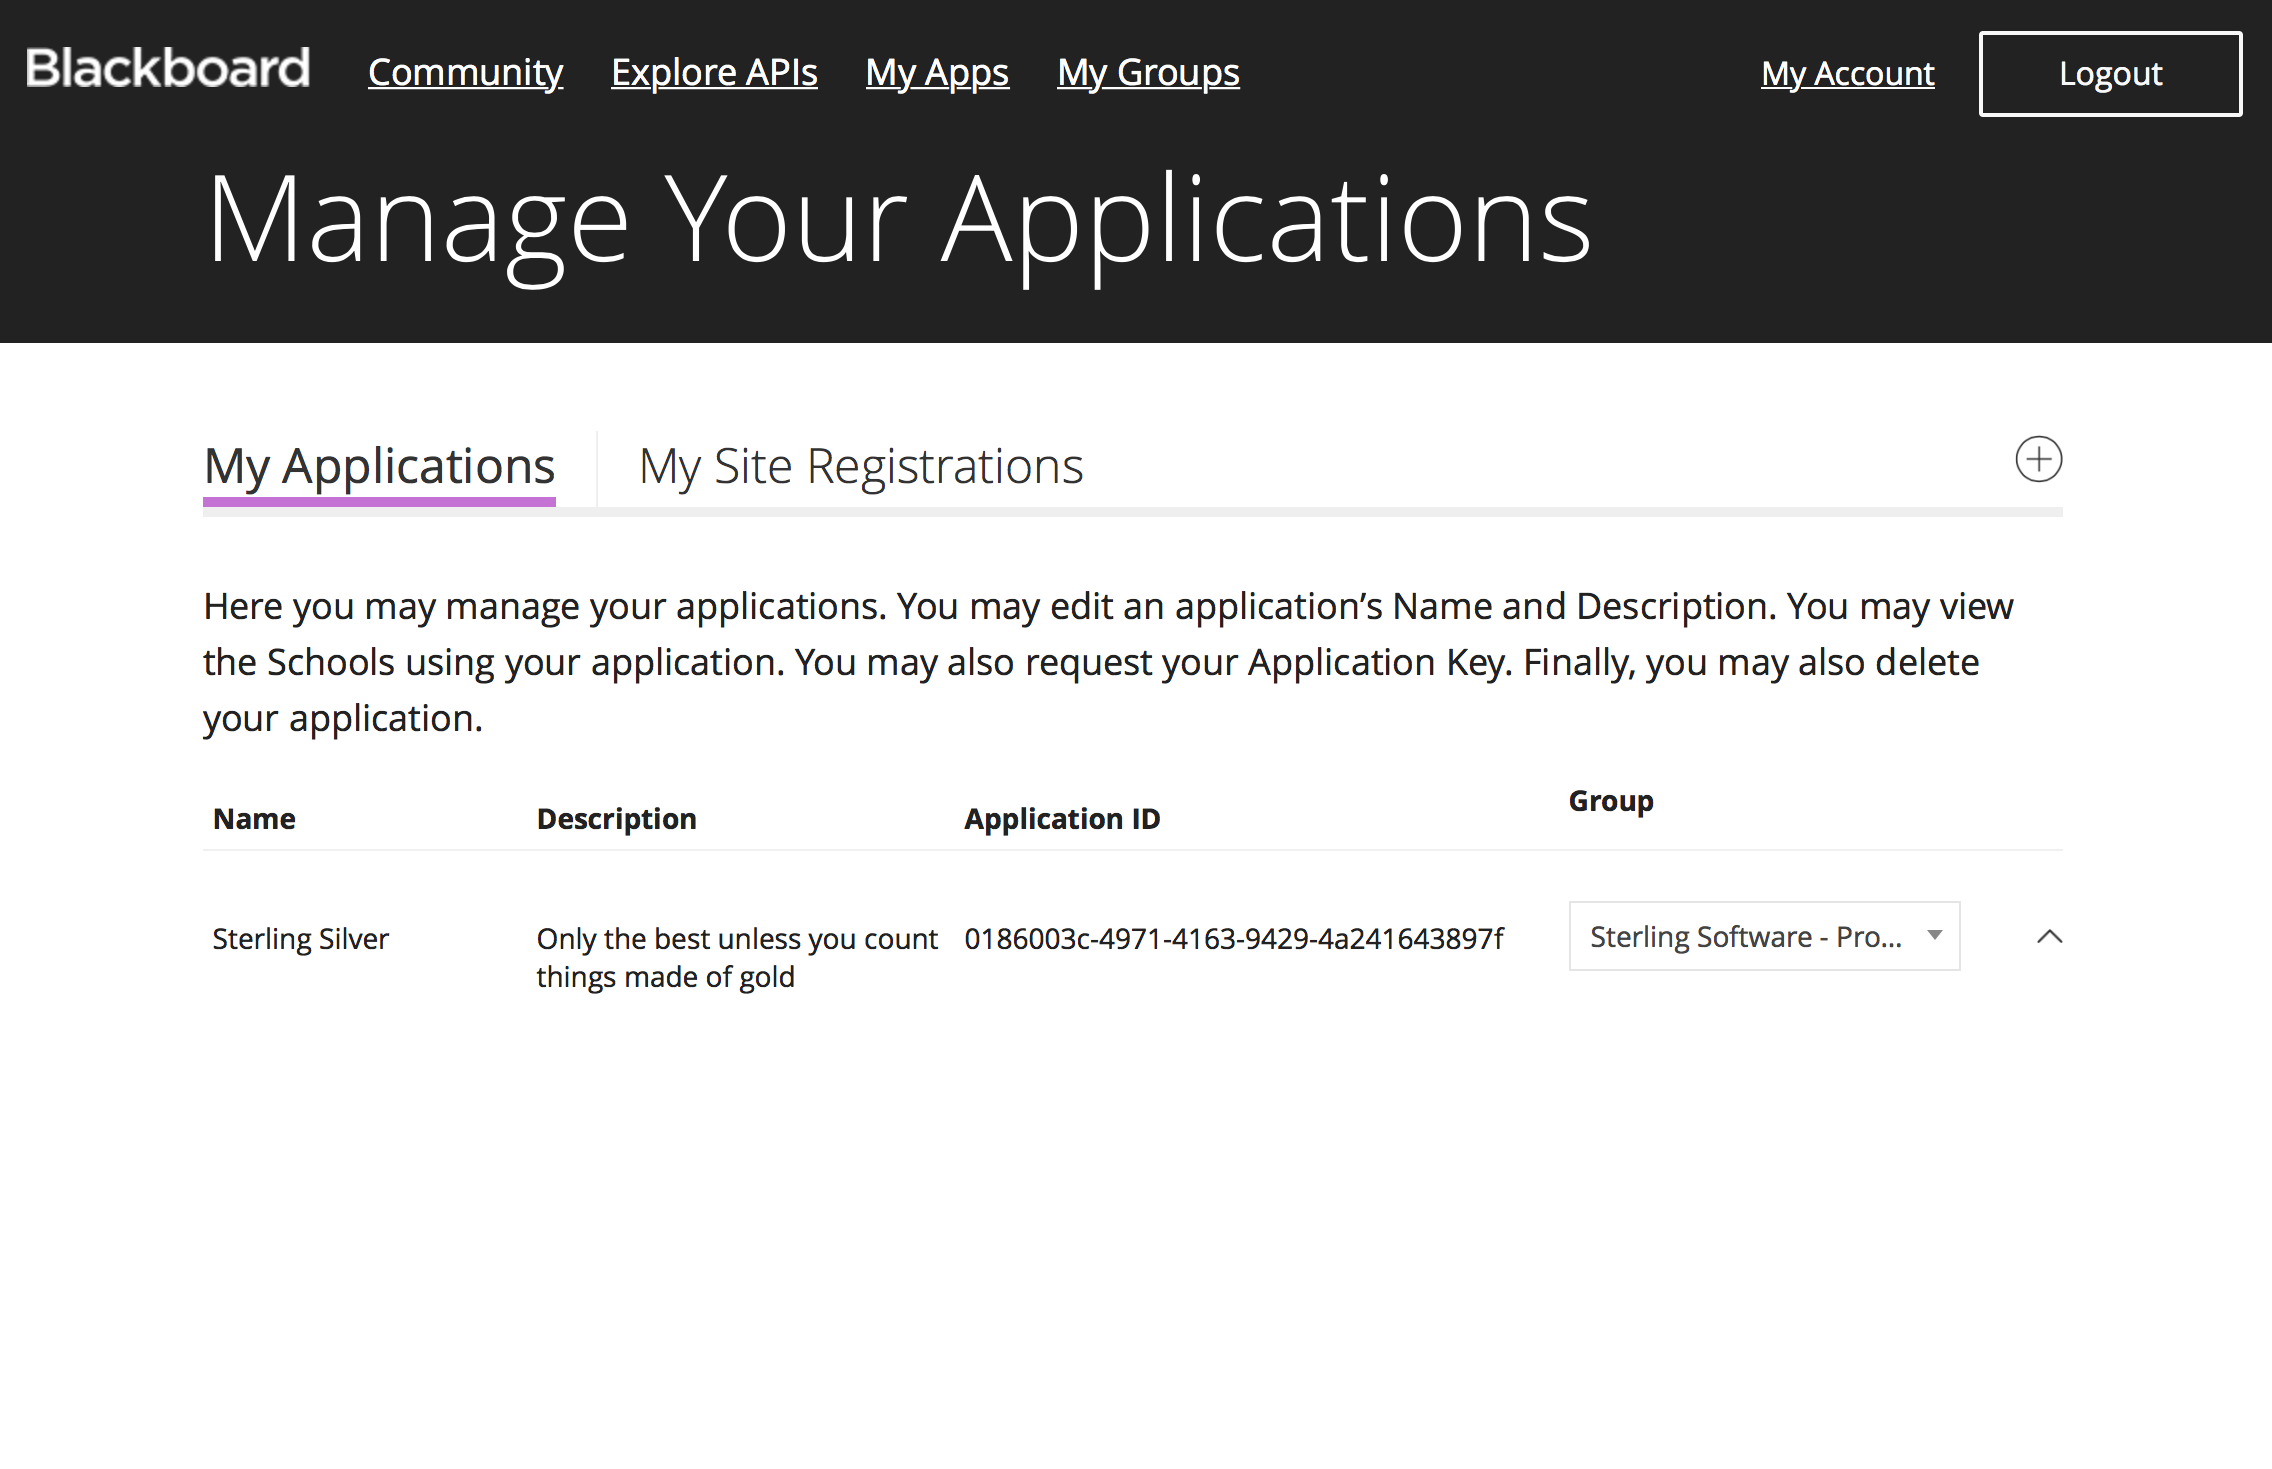2272x1469 pixels.
Task: Select the My Applications tab
Action: pyautogui.click(x=379, y=467)
